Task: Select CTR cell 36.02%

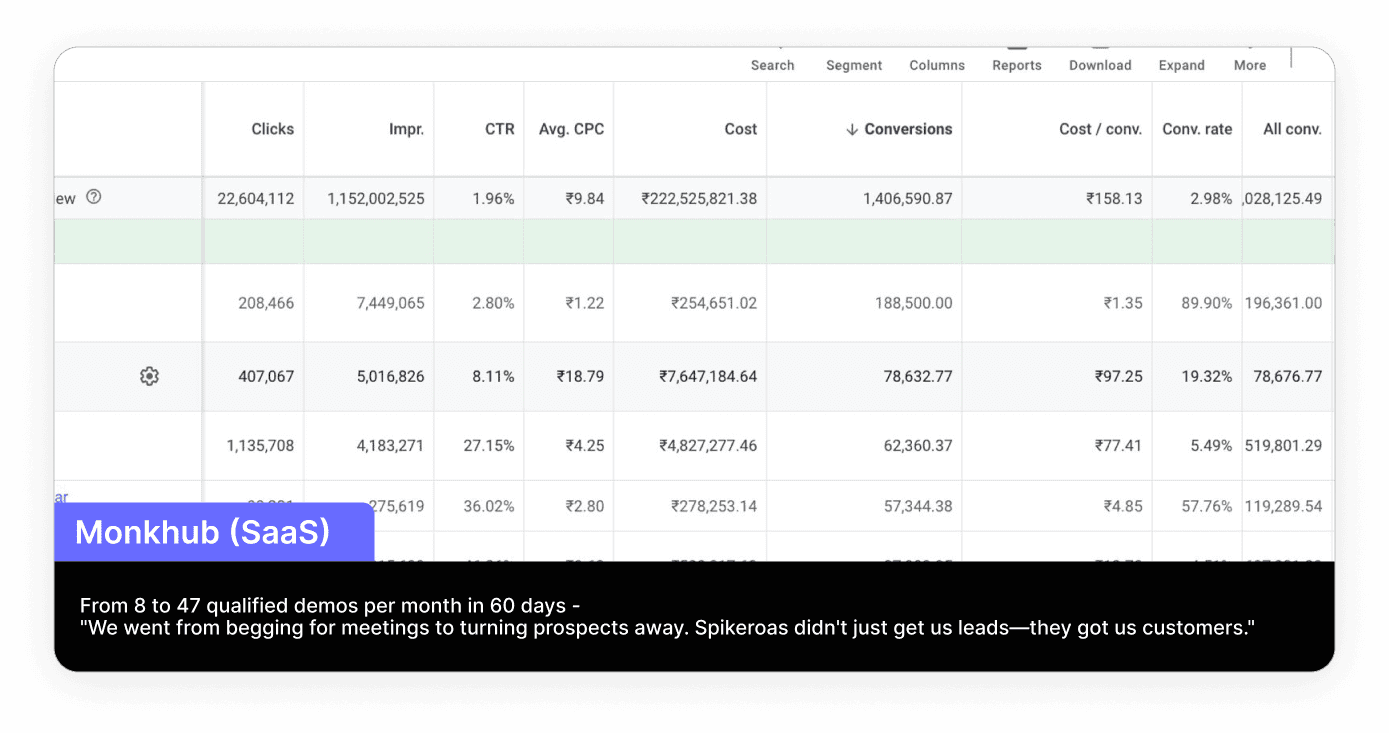Action: click(x=489, y=506)
